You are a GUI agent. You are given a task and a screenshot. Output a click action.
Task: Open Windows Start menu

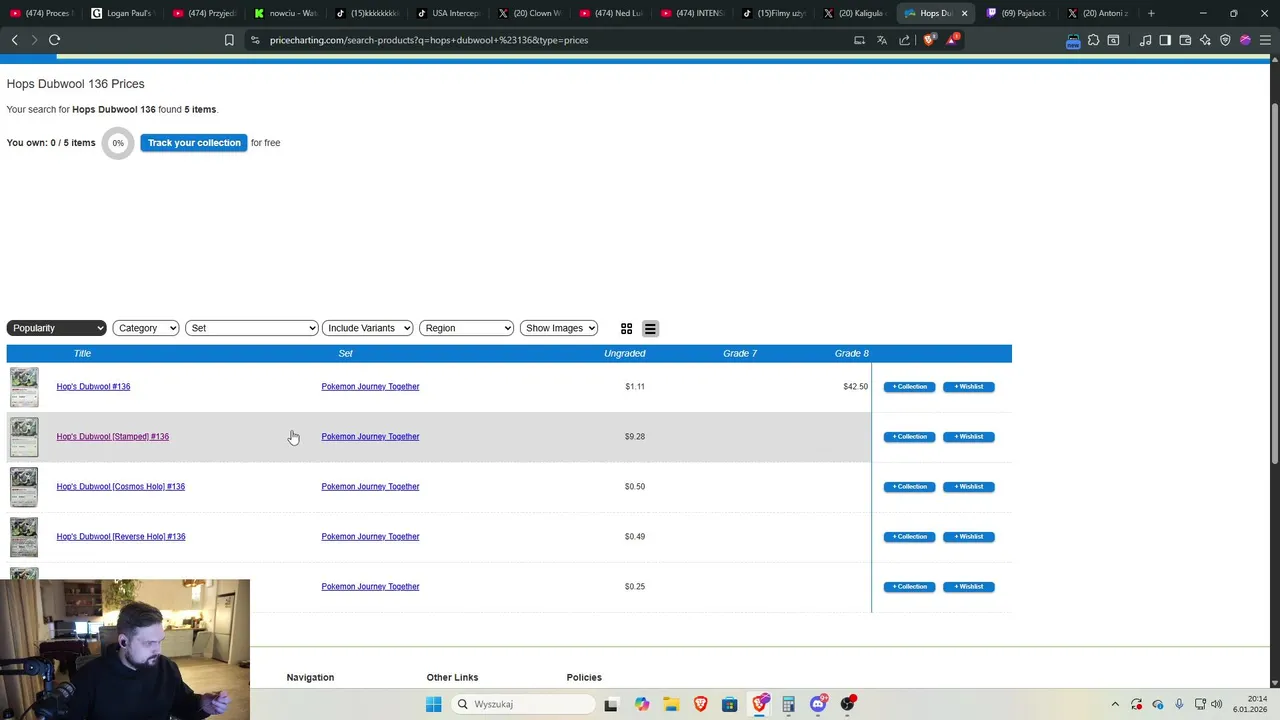pyautogui.click(x=433, y=704)
